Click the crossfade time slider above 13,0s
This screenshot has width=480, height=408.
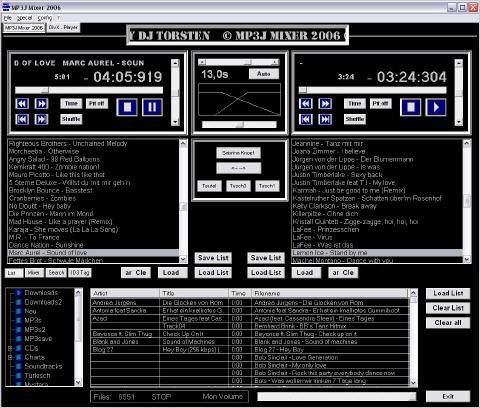[x=239, y=62]
